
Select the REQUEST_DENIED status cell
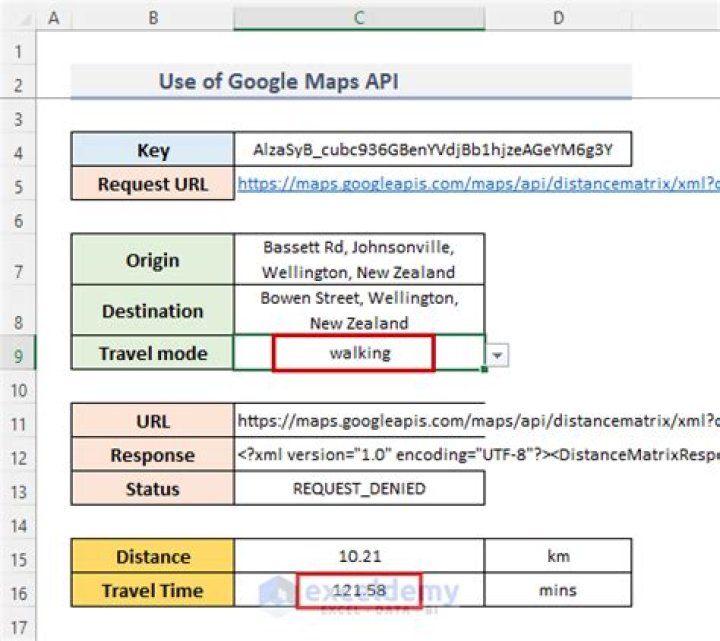[x=359, y=489]
